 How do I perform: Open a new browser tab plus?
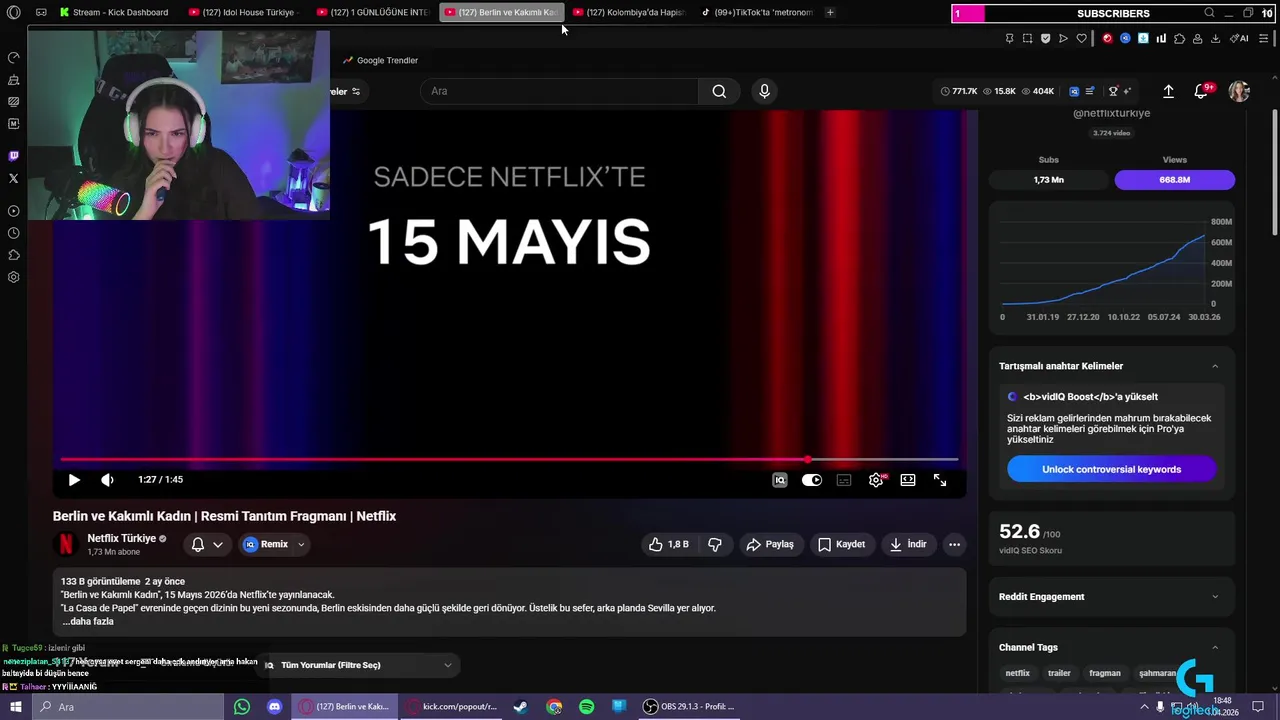point(830,12)
